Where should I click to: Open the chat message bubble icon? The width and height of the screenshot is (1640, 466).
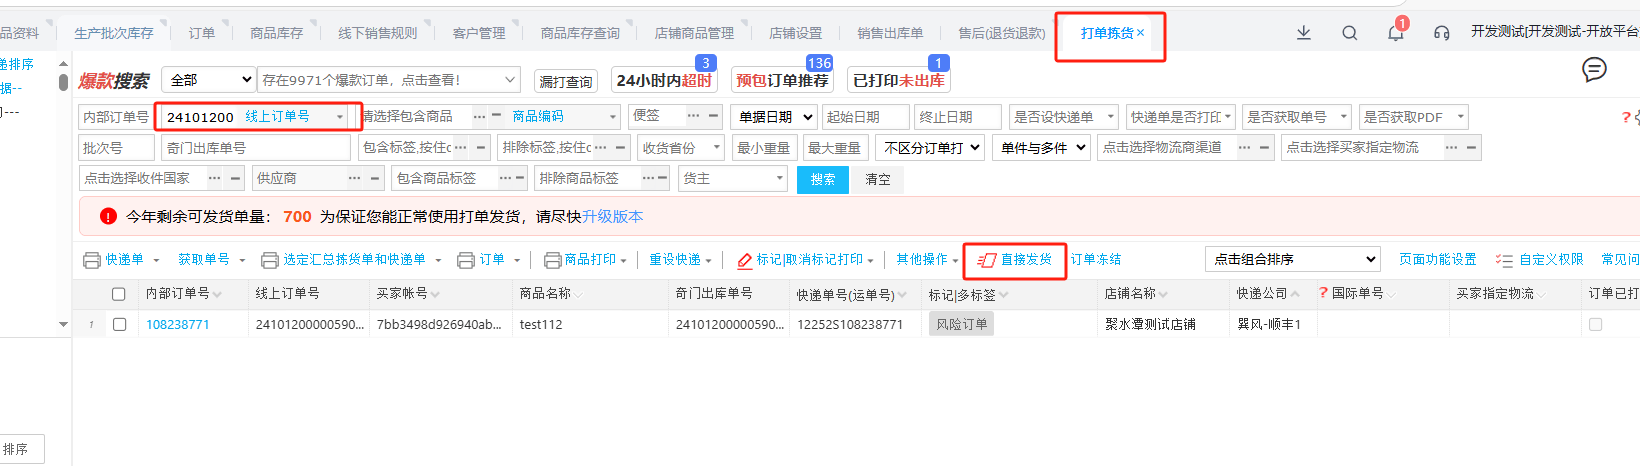(1594, 69)
